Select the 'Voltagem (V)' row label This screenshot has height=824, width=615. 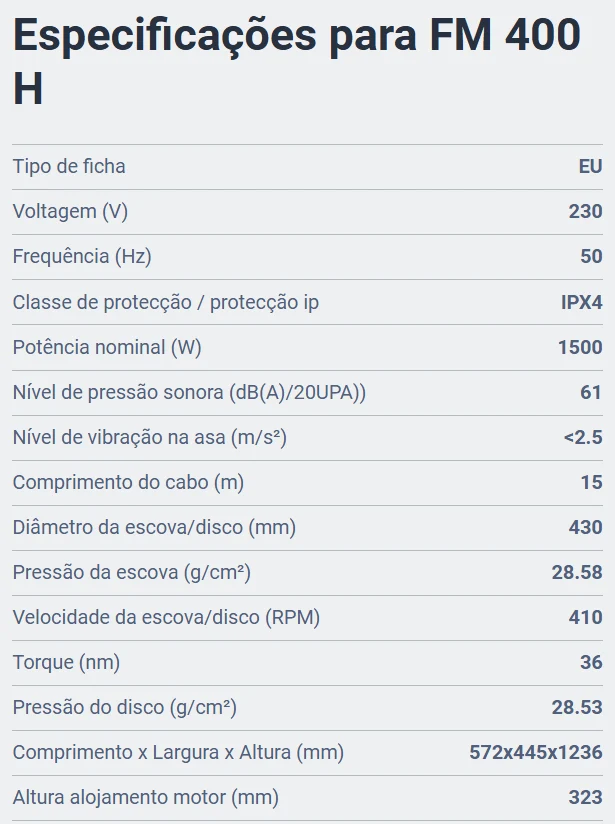coord(70,211)
